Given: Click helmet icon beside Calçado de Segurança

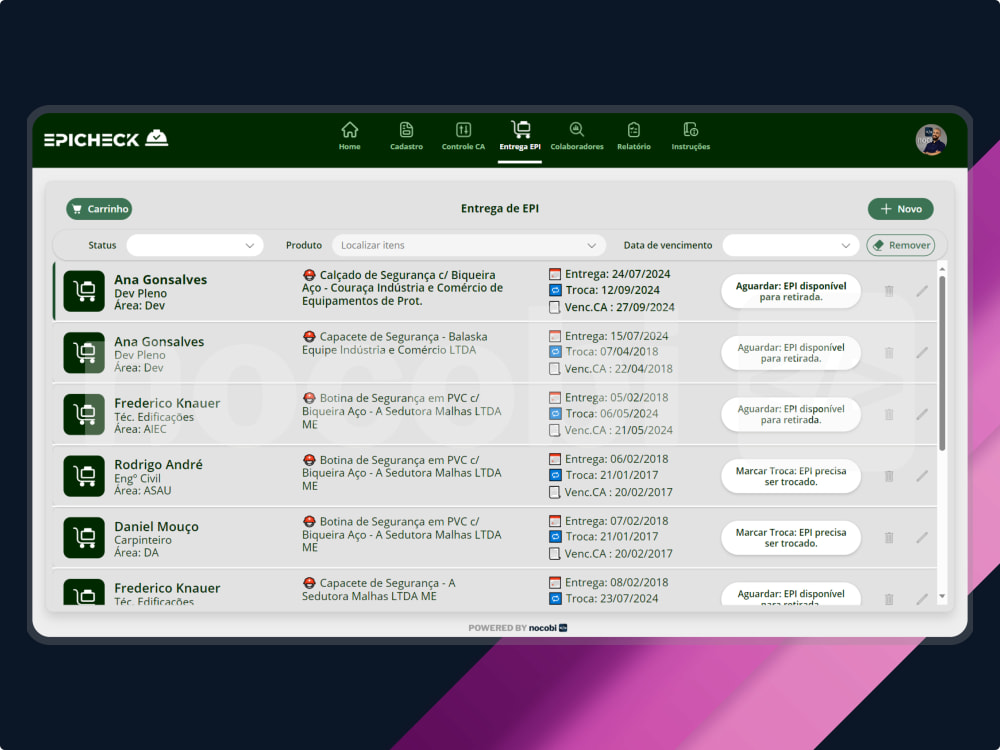Looking at the screenshot, I should coord(309,275).
